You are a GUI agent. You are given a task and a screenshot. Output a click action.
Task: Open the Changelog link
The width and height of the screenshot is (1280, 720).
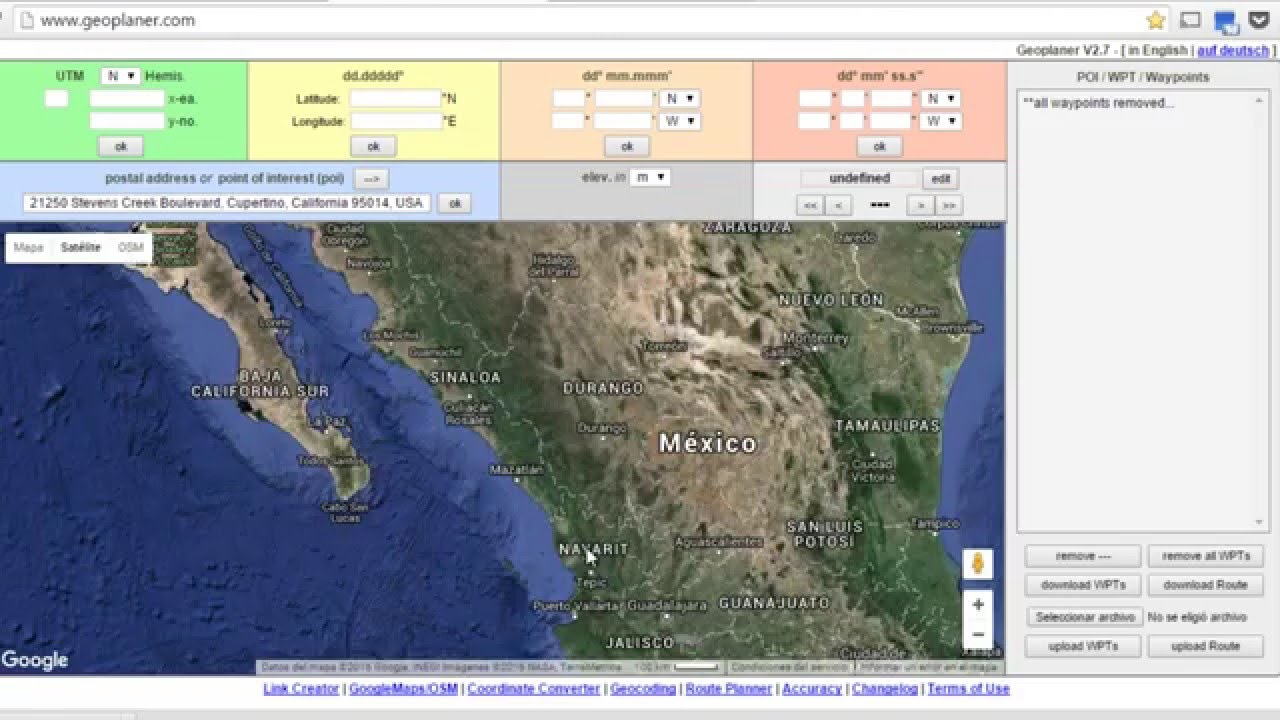884,689
